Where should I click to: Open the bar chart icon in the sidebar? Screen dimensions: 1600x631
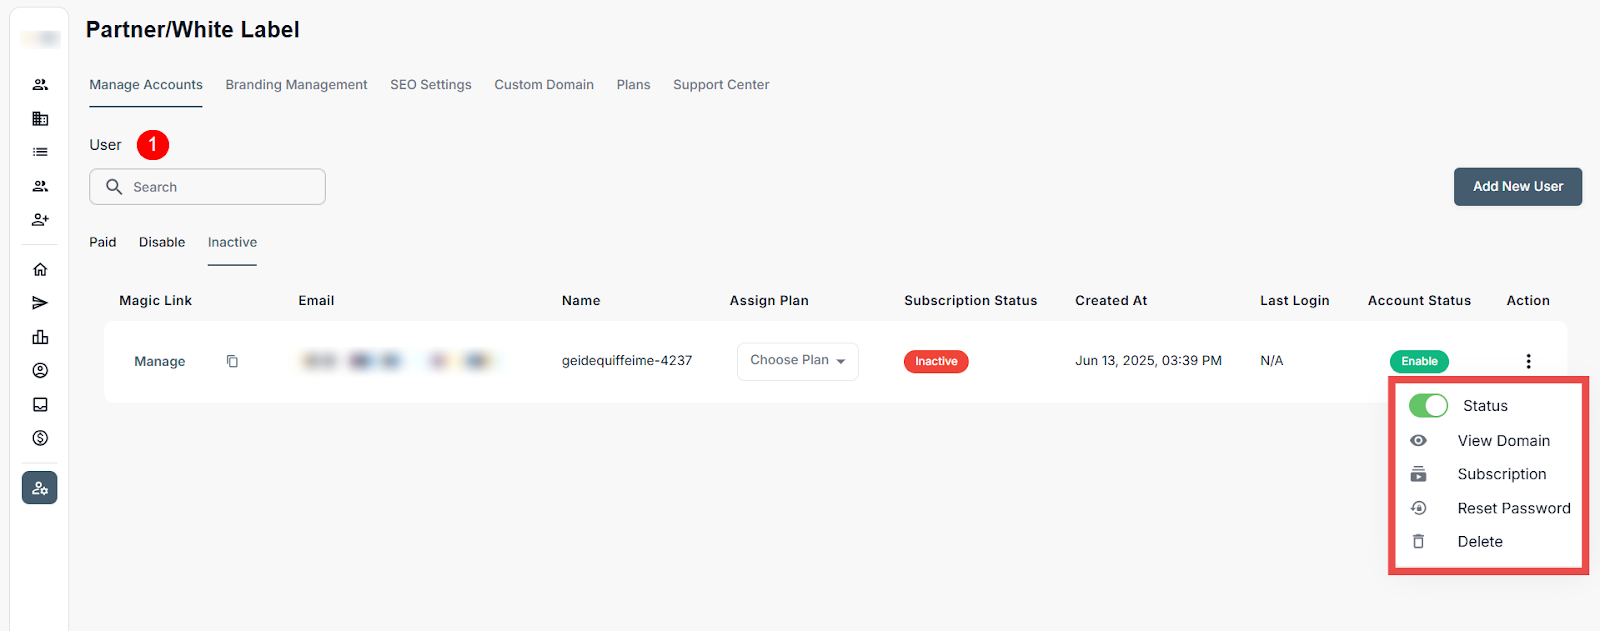click(x=40, y=337)
